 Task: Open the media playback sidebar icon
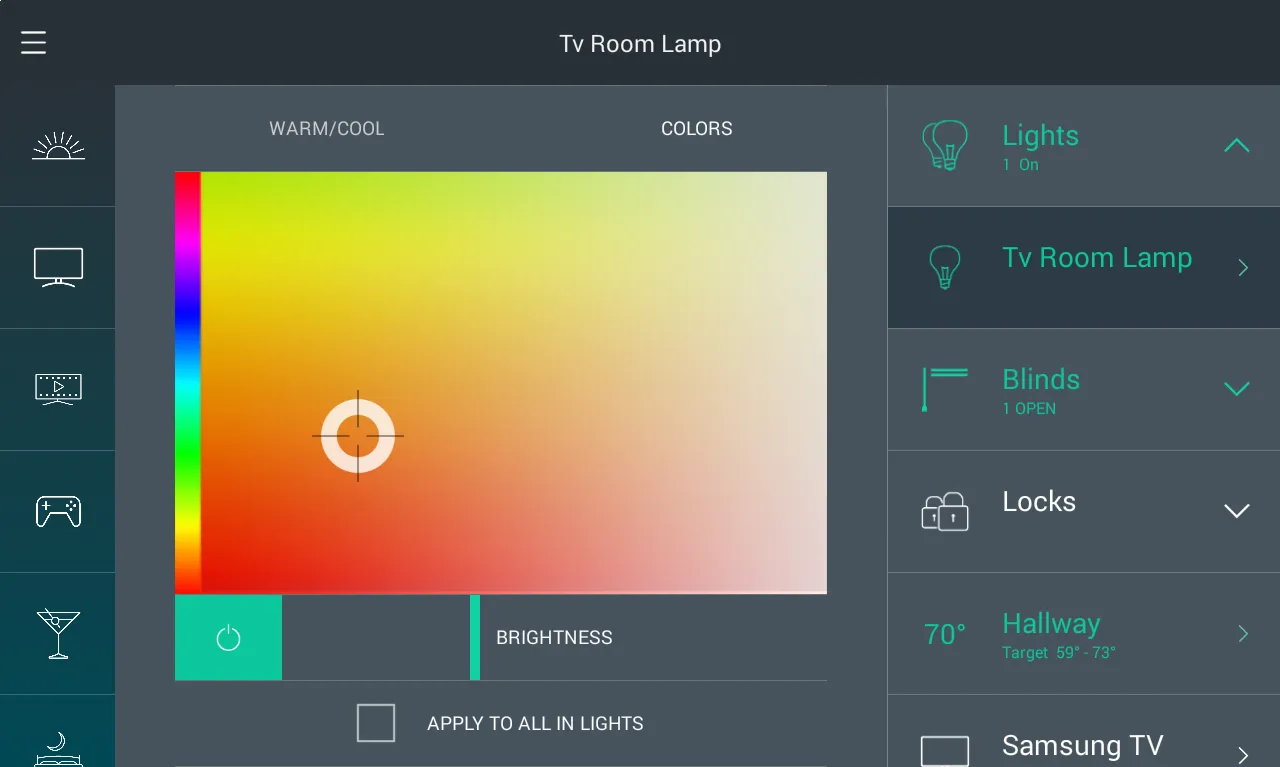(57, 388)
